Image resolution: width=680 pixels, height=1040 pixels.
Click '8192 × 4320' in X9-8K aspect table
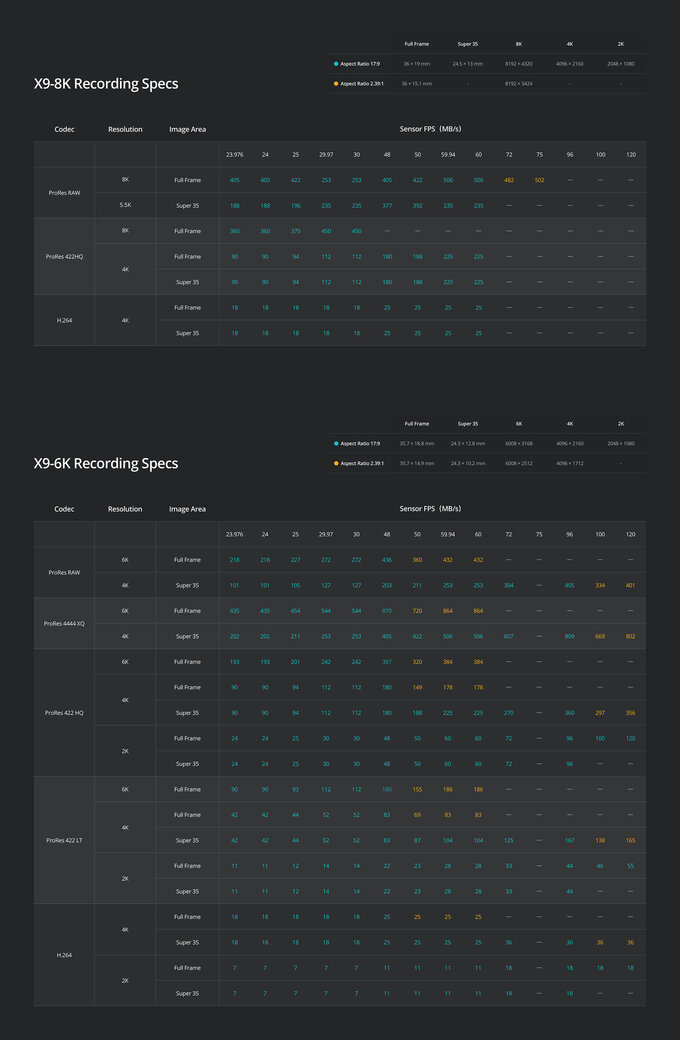[x=519, y=64]
